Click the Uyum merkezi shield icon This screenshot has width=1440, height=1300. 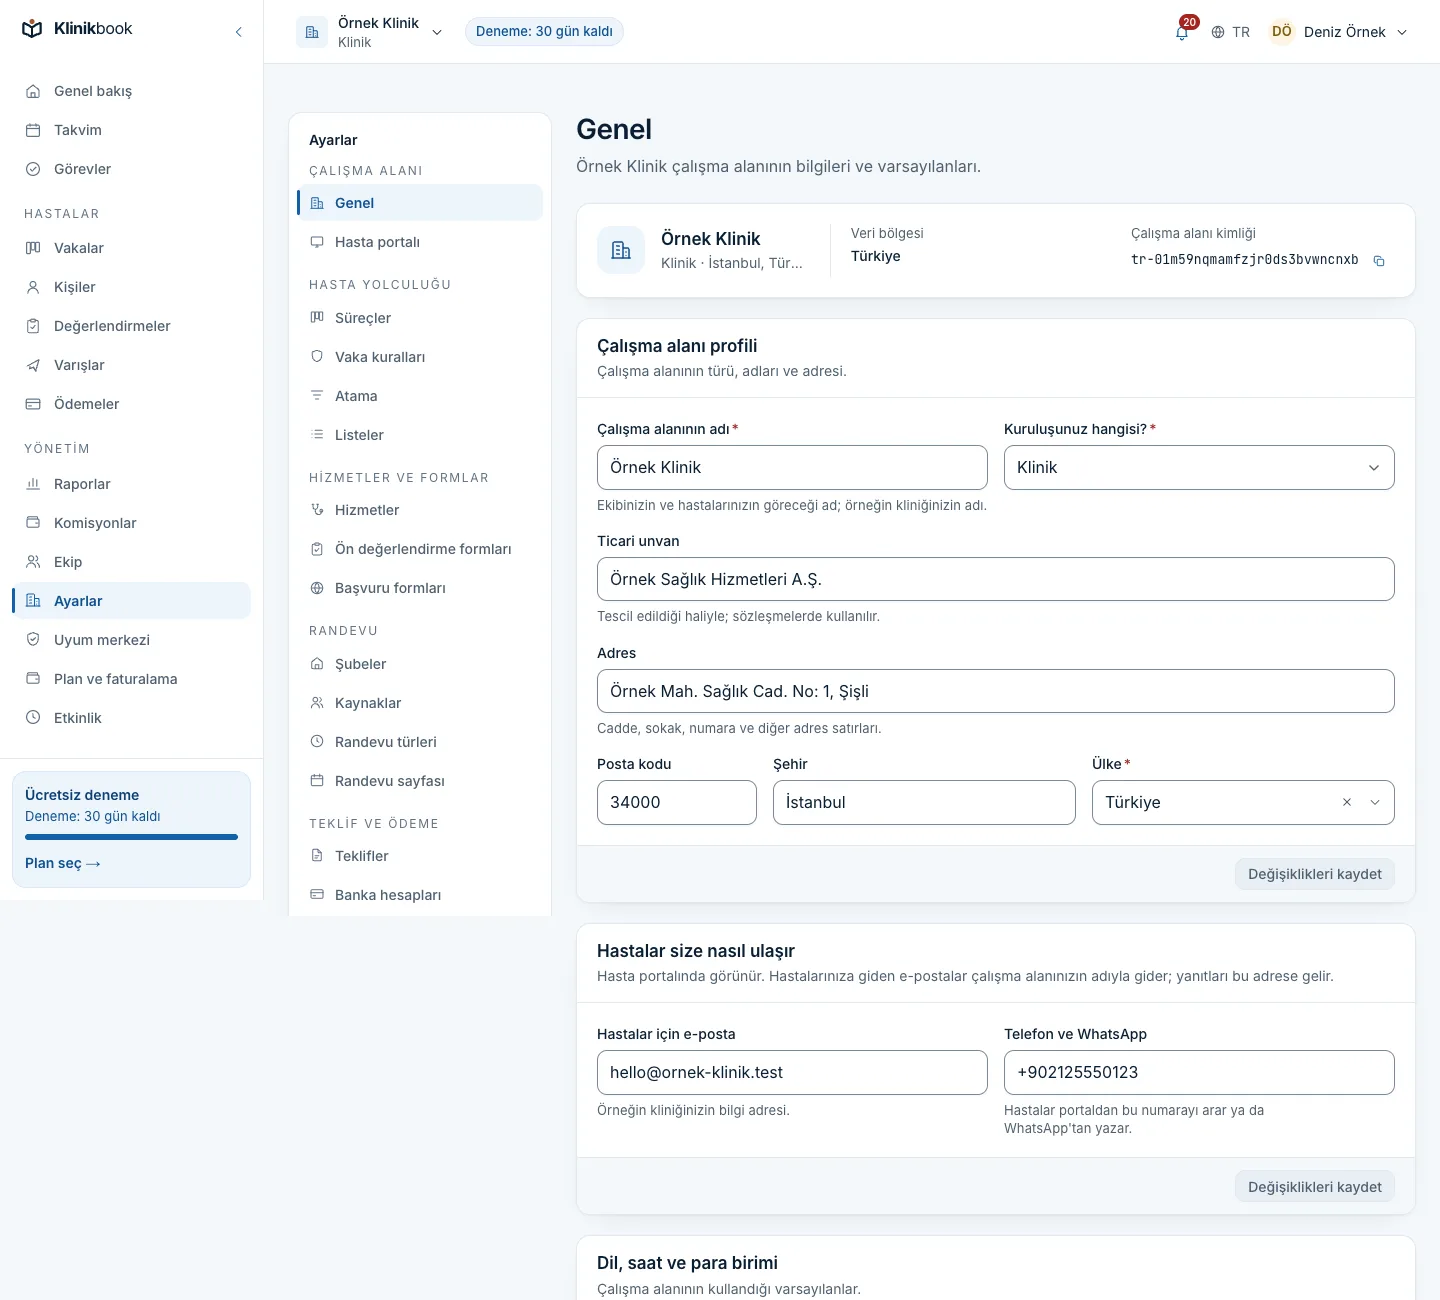pyautogui.click(x=33, y=640)
